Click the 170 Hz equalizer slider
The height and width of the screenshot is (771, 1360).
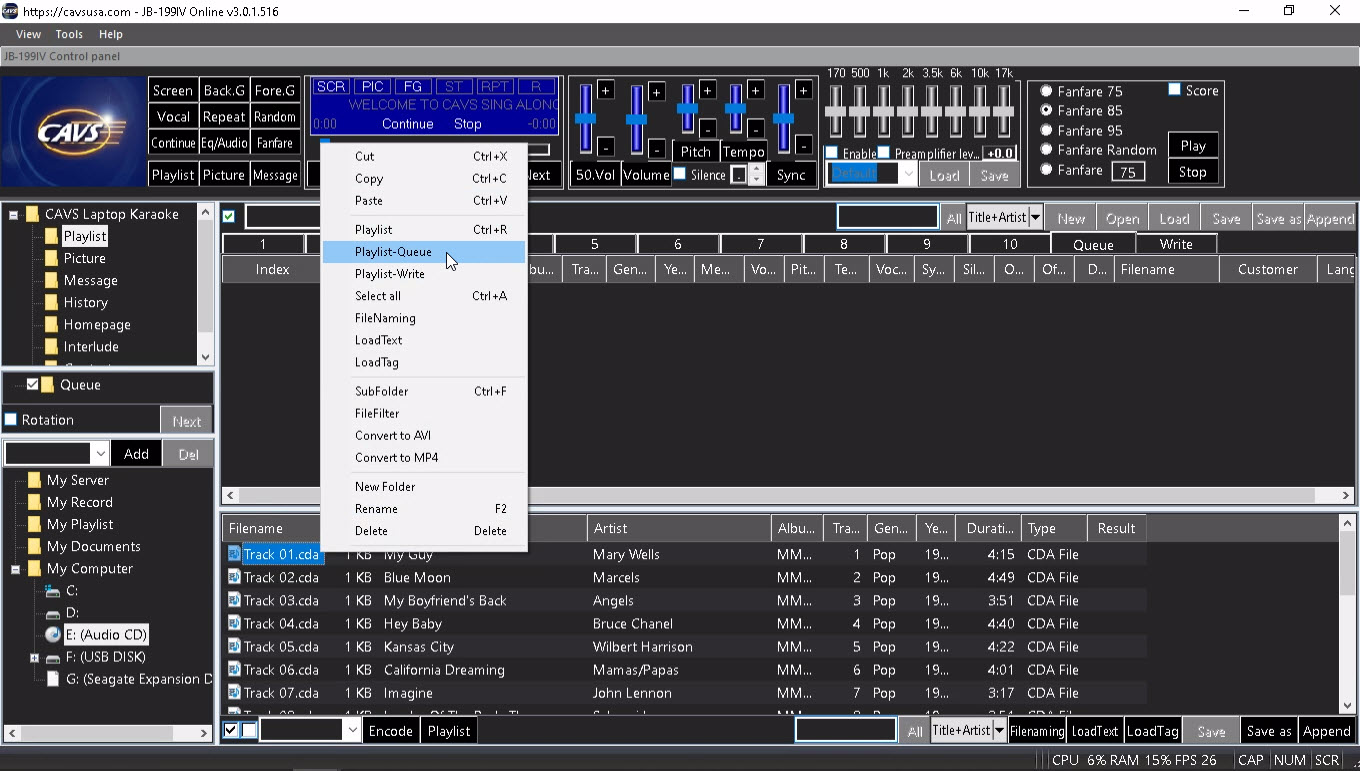[x=836, y=112]
